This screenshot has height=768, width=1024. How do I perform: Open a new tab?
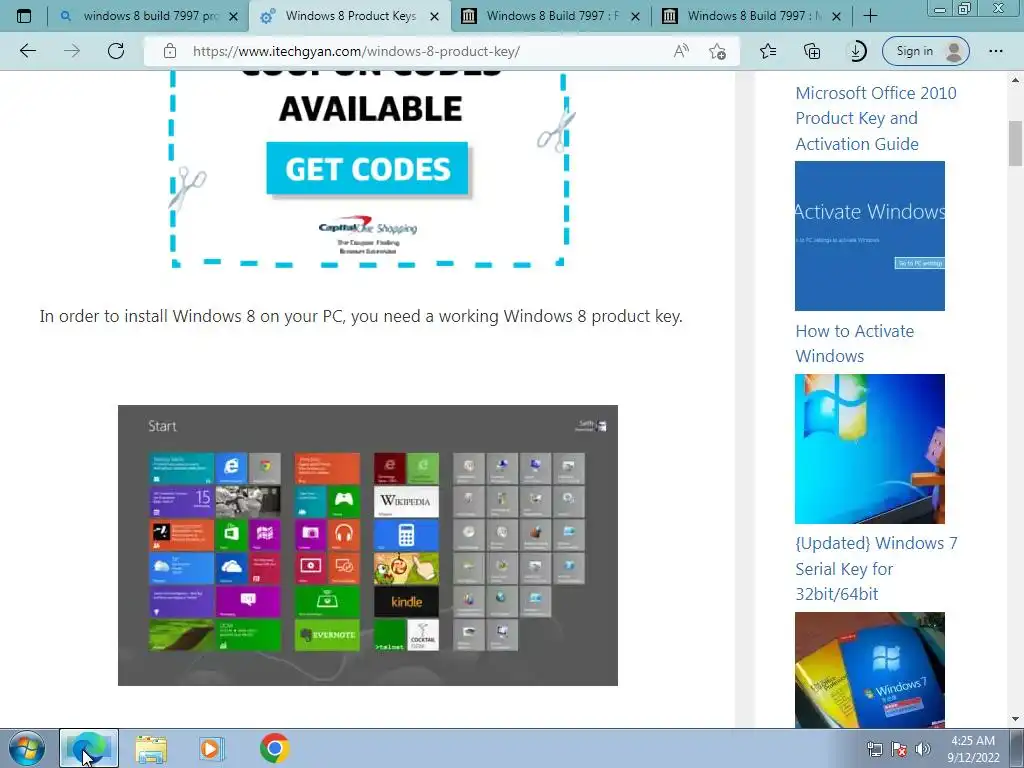pos(871,16)
